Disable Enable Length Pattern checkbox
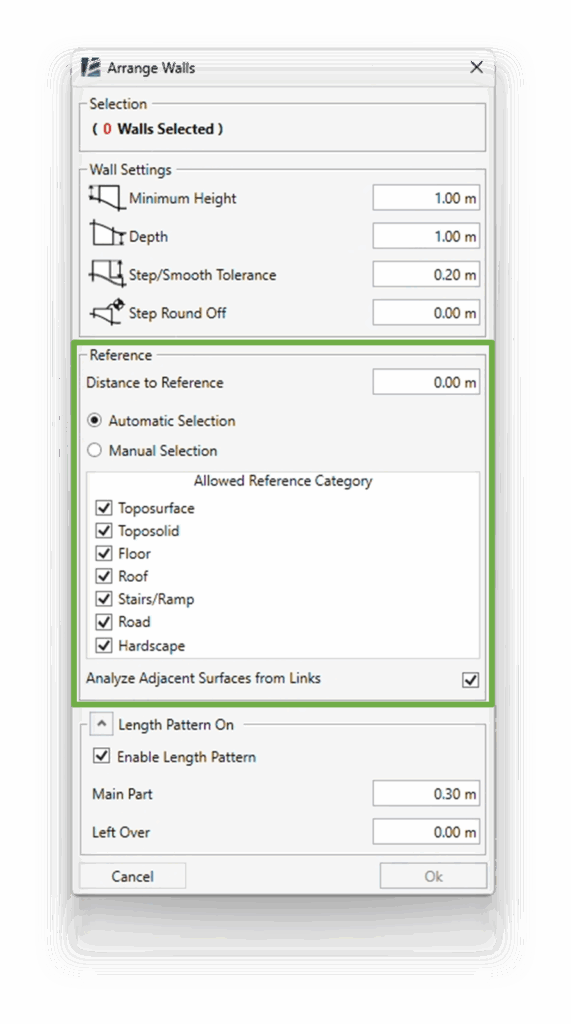This screenshot has width=571, height=1024. click(x=102, y=757)
